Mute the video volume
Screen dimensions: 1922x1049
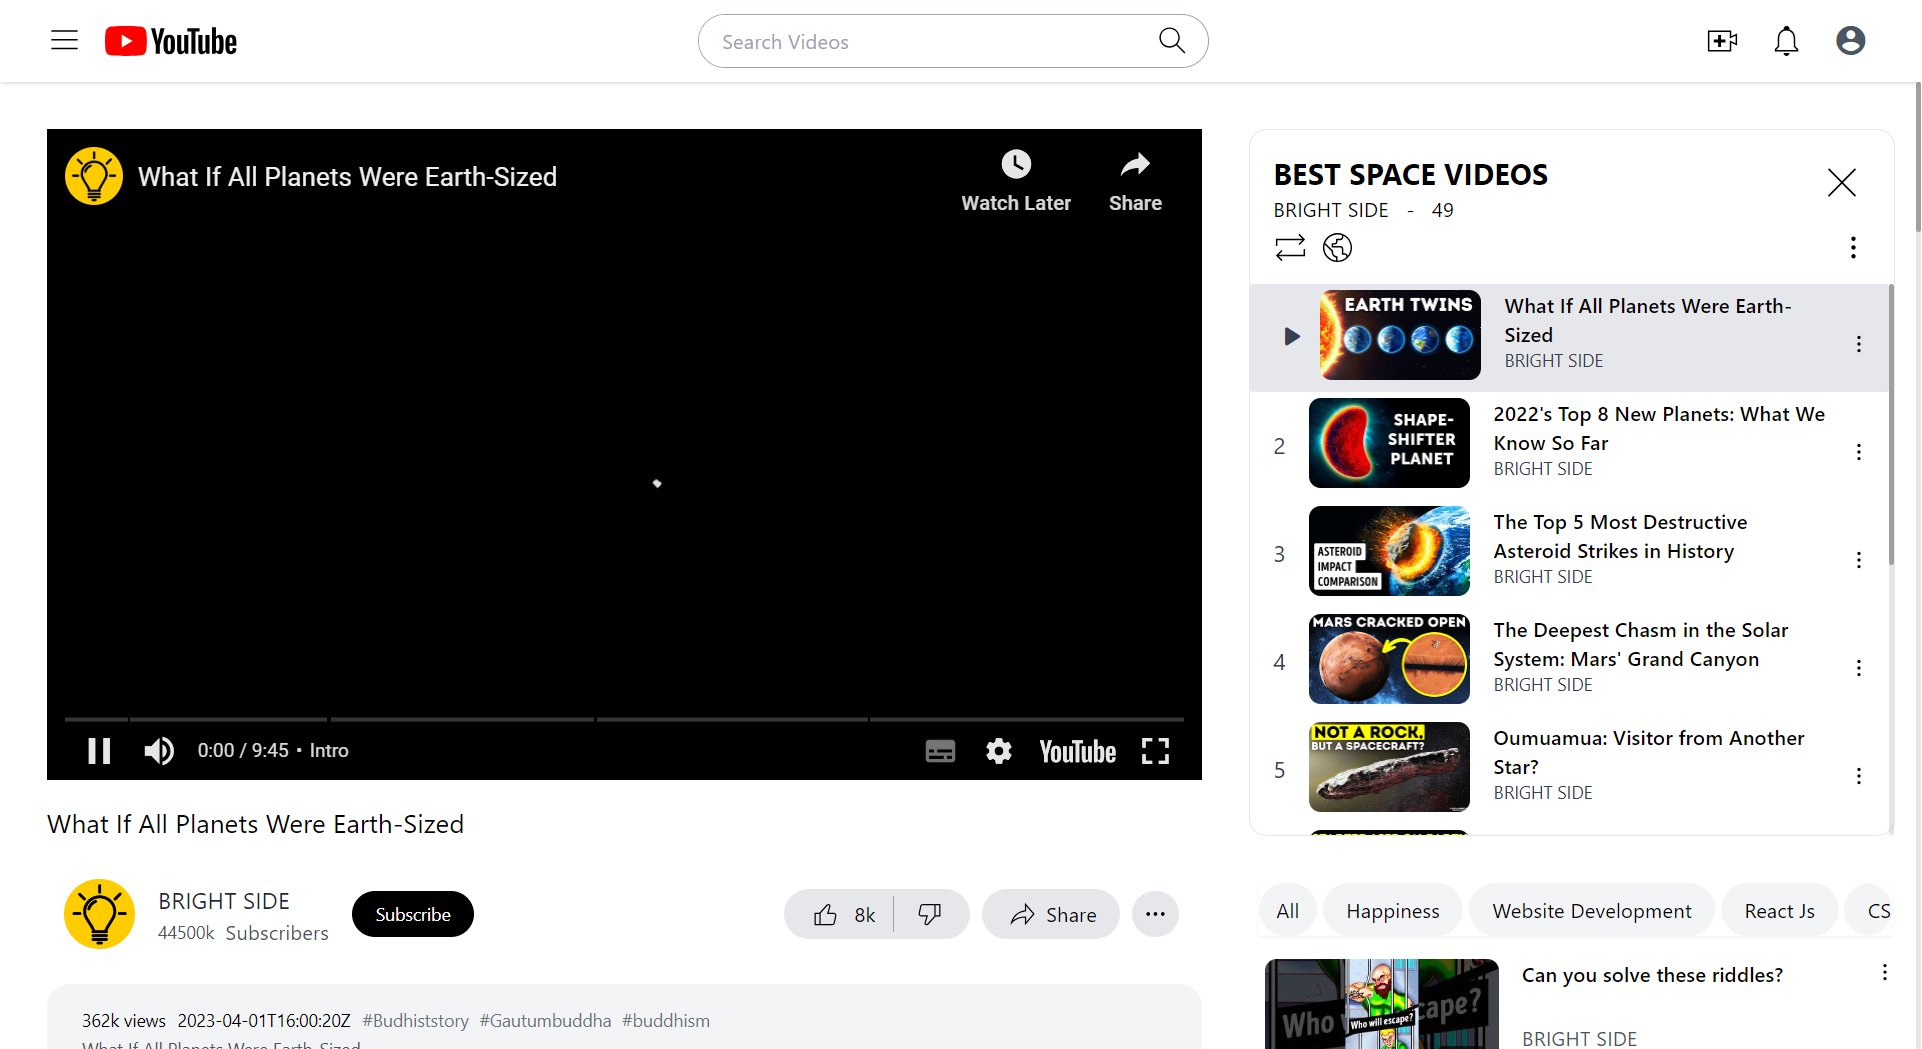[159, 751]
